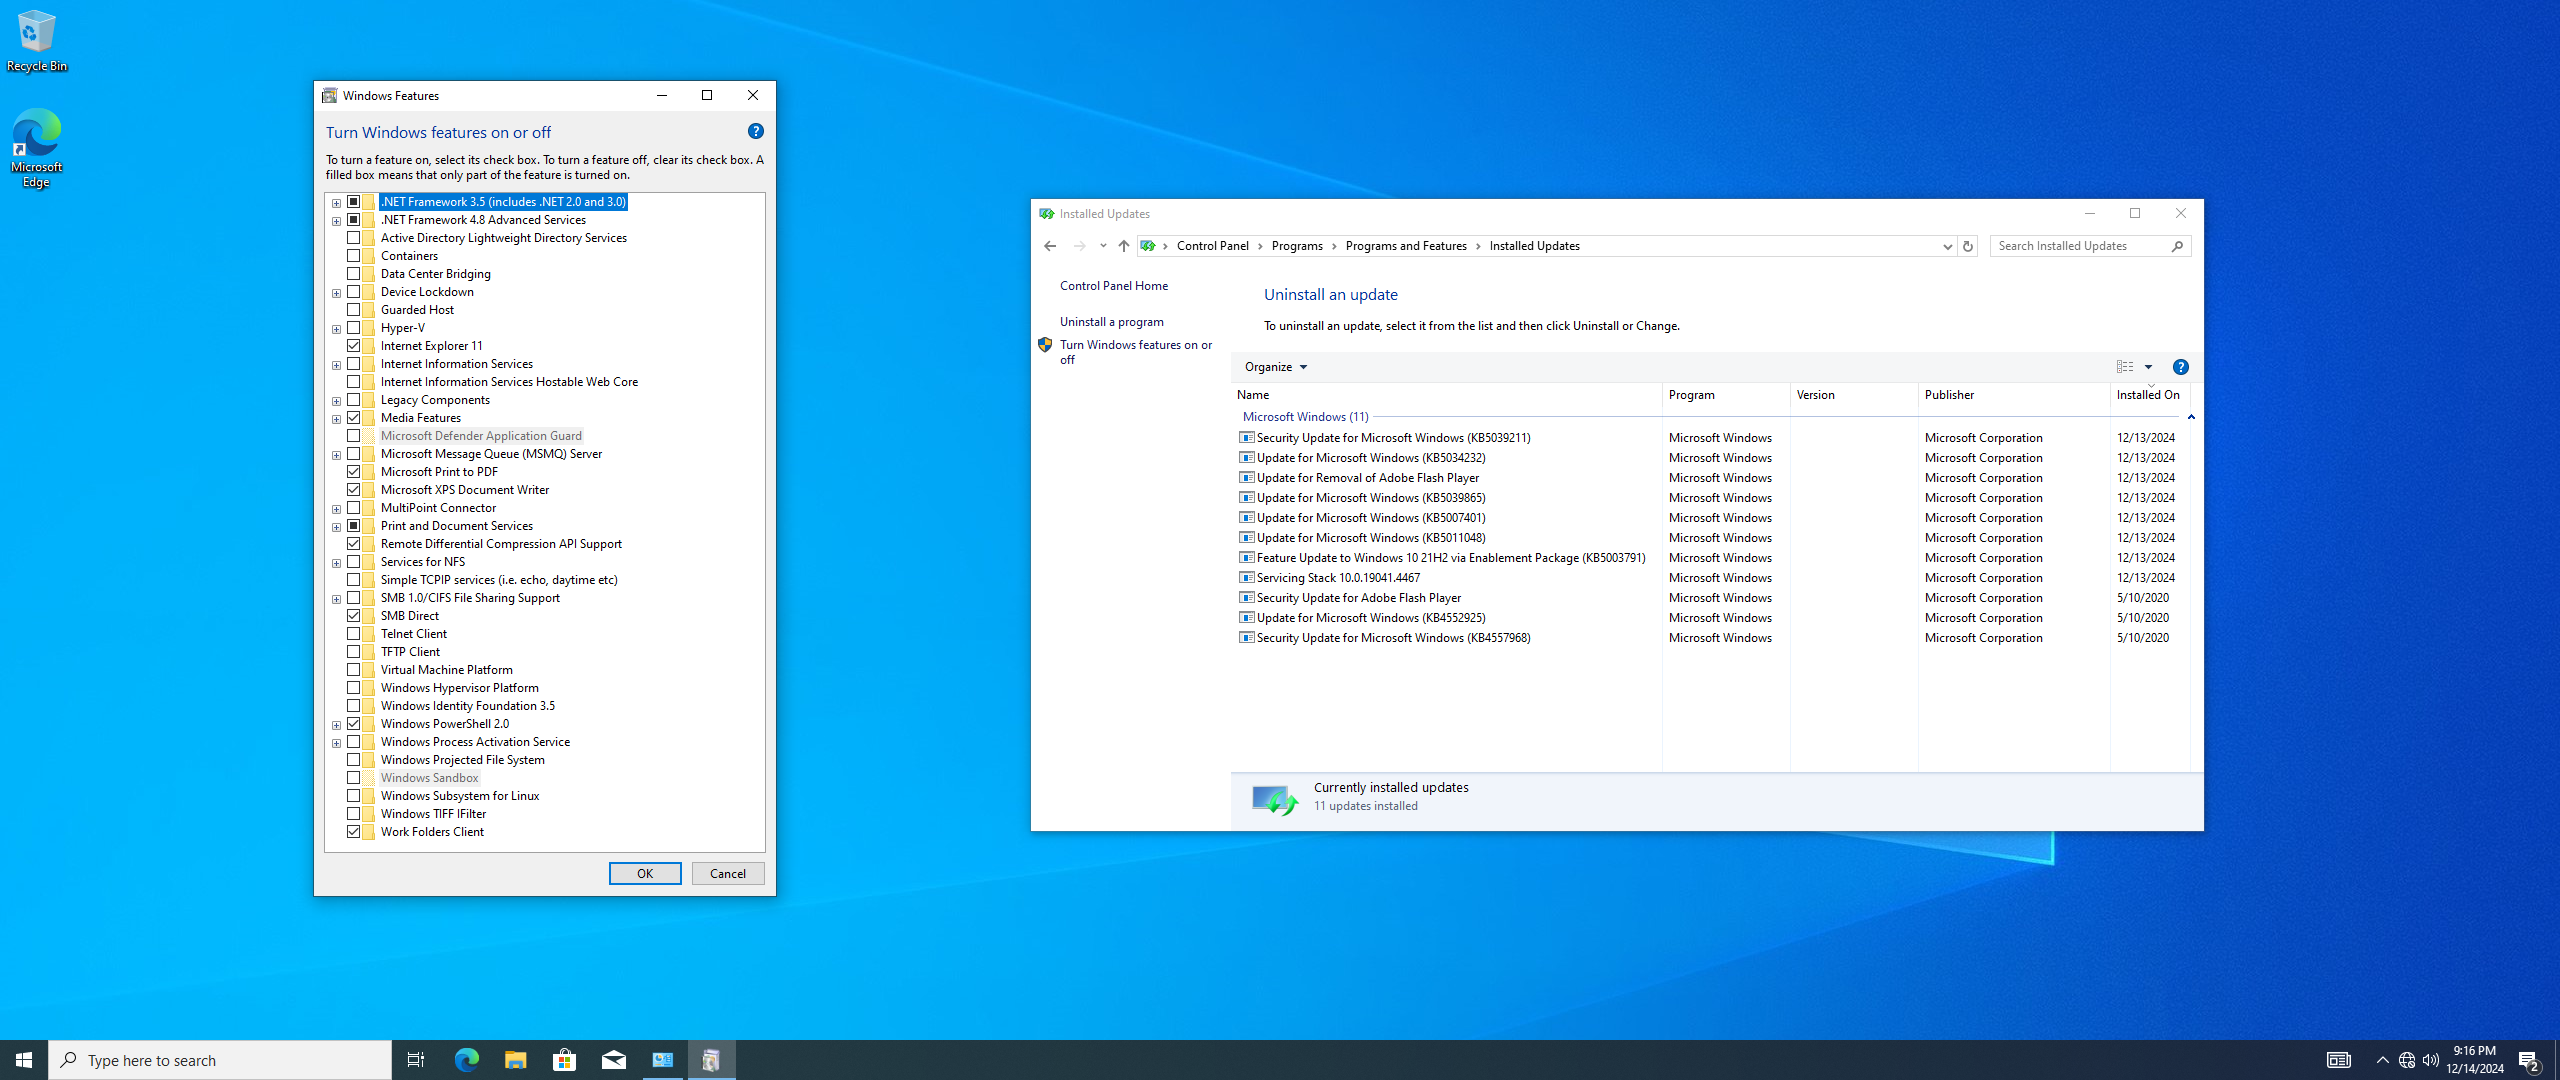
Task: Open Task View from the taskbar
Action: (x=416, y=1060)
